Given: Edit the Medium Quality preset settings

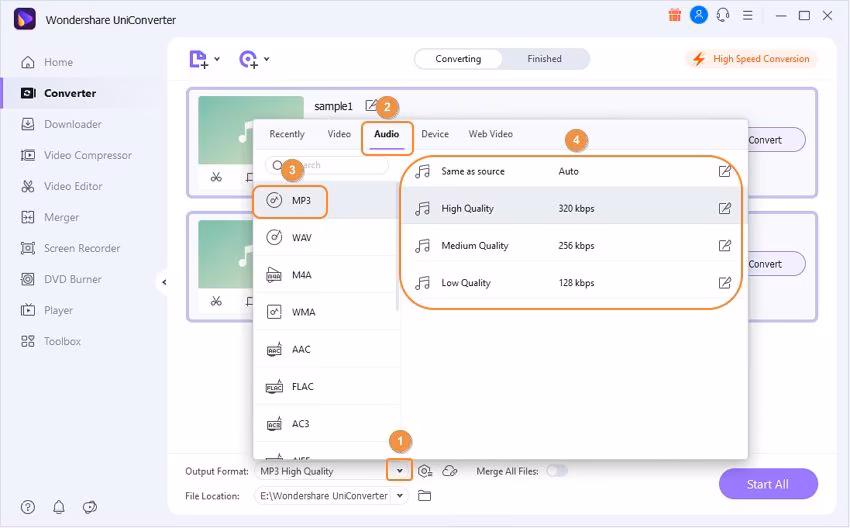Looking at the screenshot, I should pyautogui.click(x=724, y=246).
